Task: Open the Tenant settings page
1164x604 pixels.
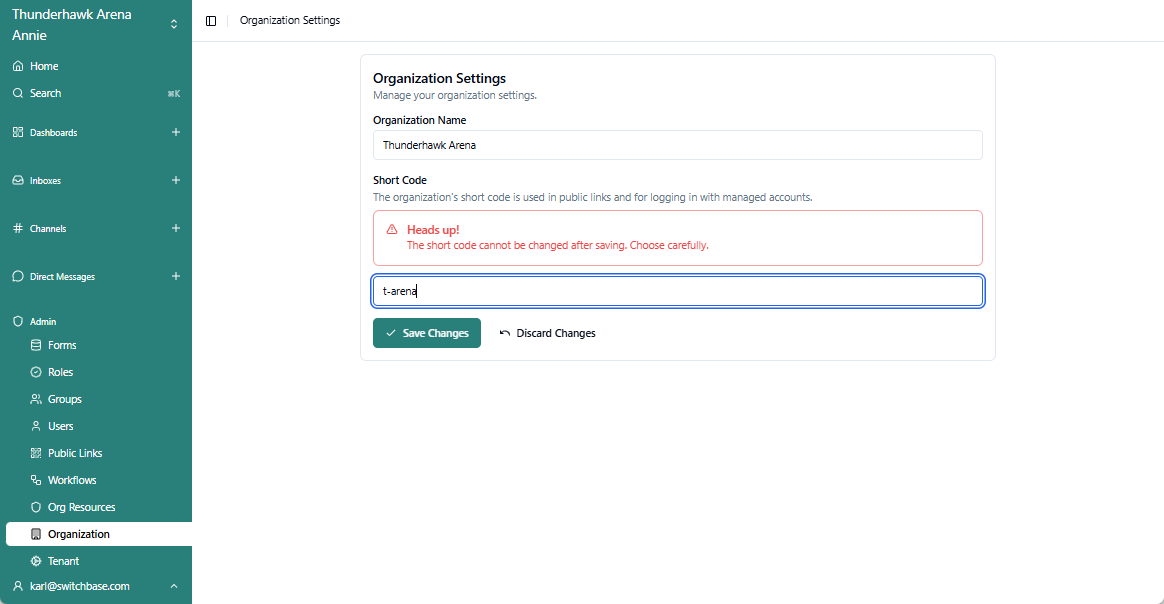Action: (63, 561)
